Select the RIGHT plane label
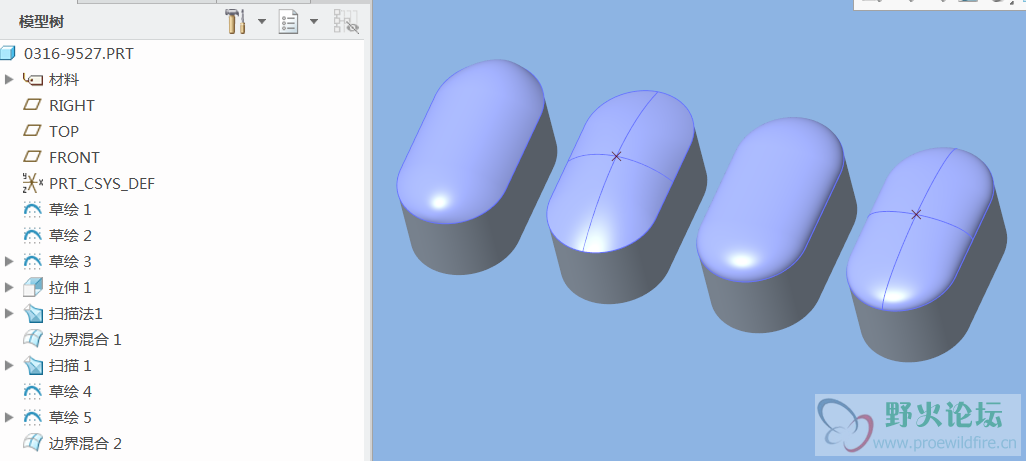Image resolution: width=1026 pixels, height=461 pixels. pyautogui.click(x=72, y=106)
